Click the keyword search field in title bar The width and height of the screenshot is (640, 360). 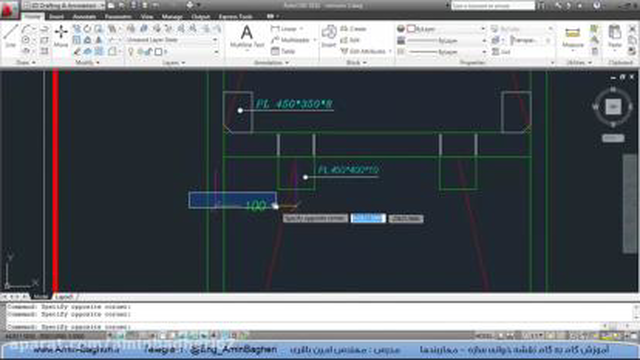click(x=493, y=5)
